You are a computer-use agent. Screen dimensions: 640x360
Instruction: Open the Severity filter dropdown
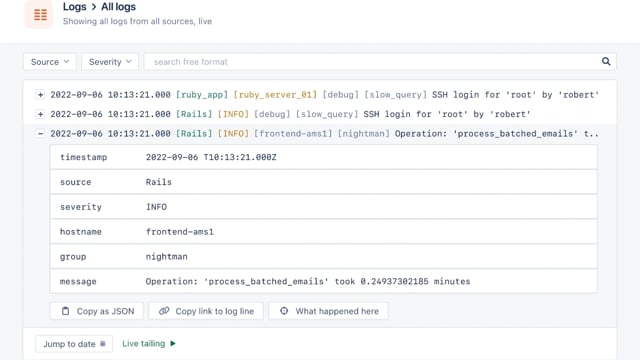click(x=110, y=62)
